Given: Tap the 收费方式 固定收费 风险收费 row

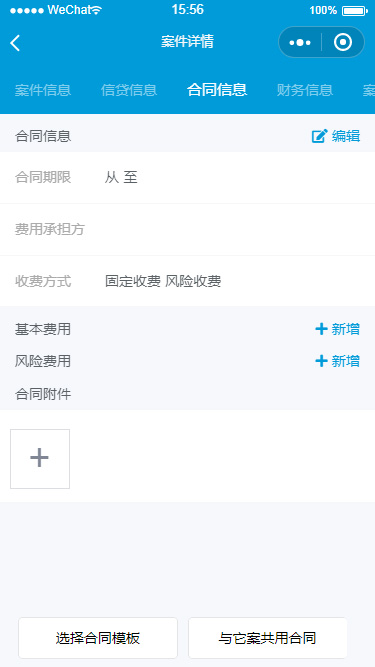Looking at the screenshot, I should pos(188,281).
